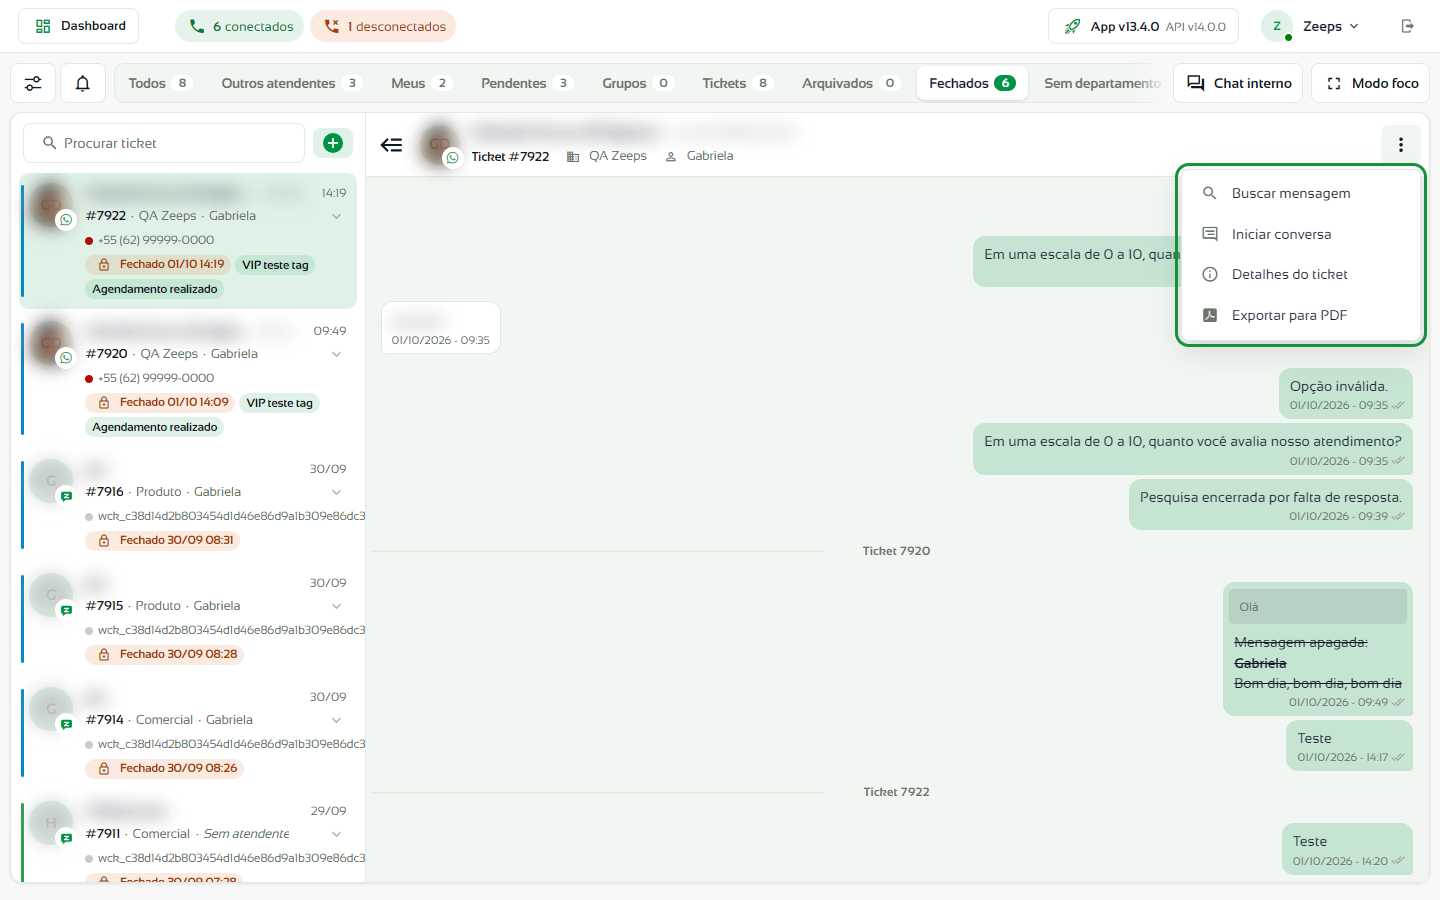Expand ticket #7914 chevron
The width and height of the screenshot is (1440, 900).
point(336,720)
